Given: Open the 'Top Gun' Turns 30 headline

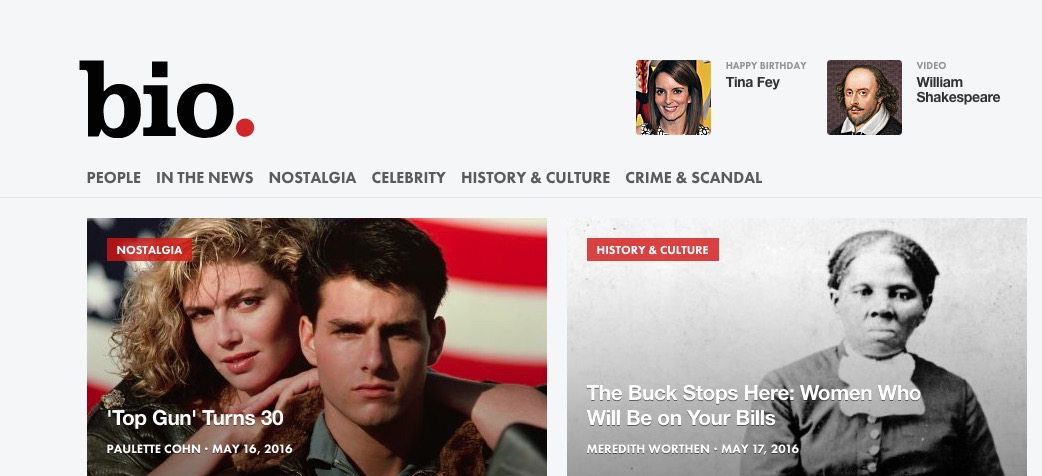Looking at the screenshot, I should click(195, 418).
